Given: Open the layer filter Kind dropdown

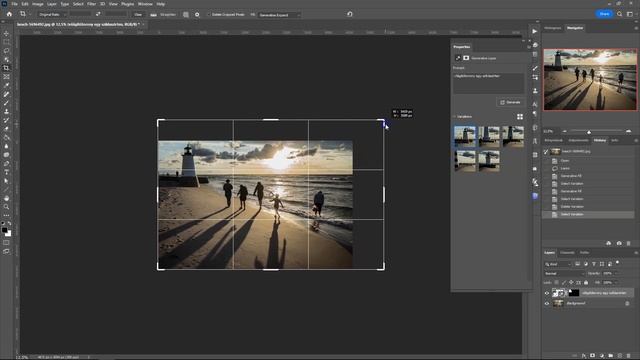Looking at the screenshot, I should (558, 264).
